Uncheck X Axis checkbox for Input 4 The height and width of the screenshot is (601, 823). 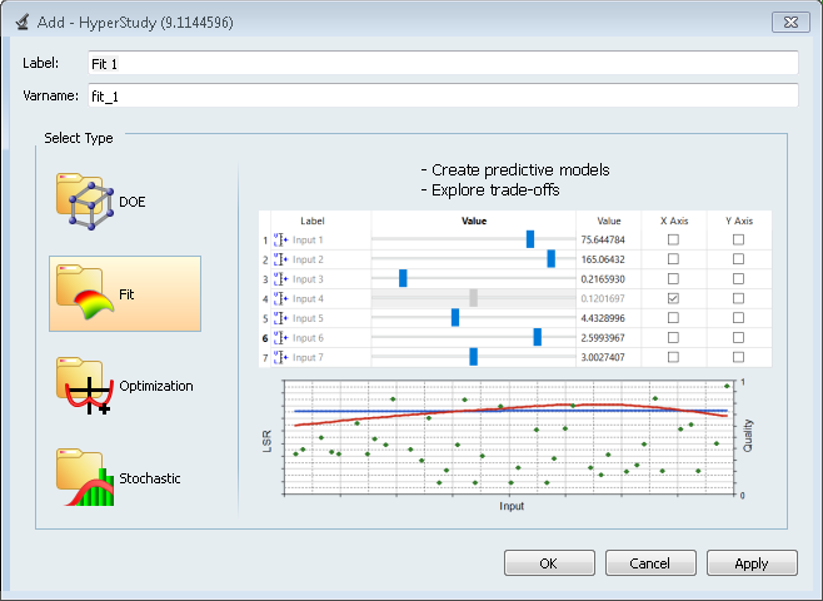[673, 299]
